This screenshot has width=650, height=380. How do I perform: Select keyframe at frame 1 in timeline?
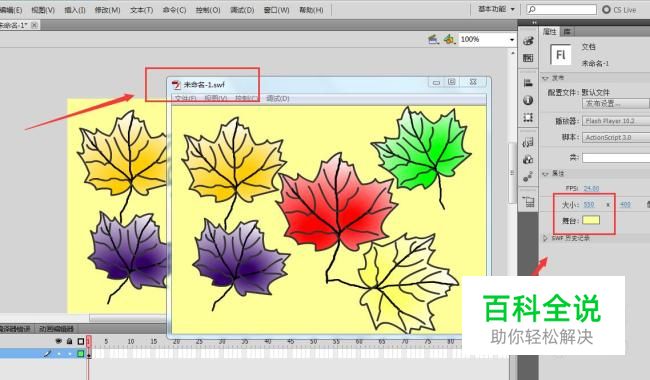point(89,354)
